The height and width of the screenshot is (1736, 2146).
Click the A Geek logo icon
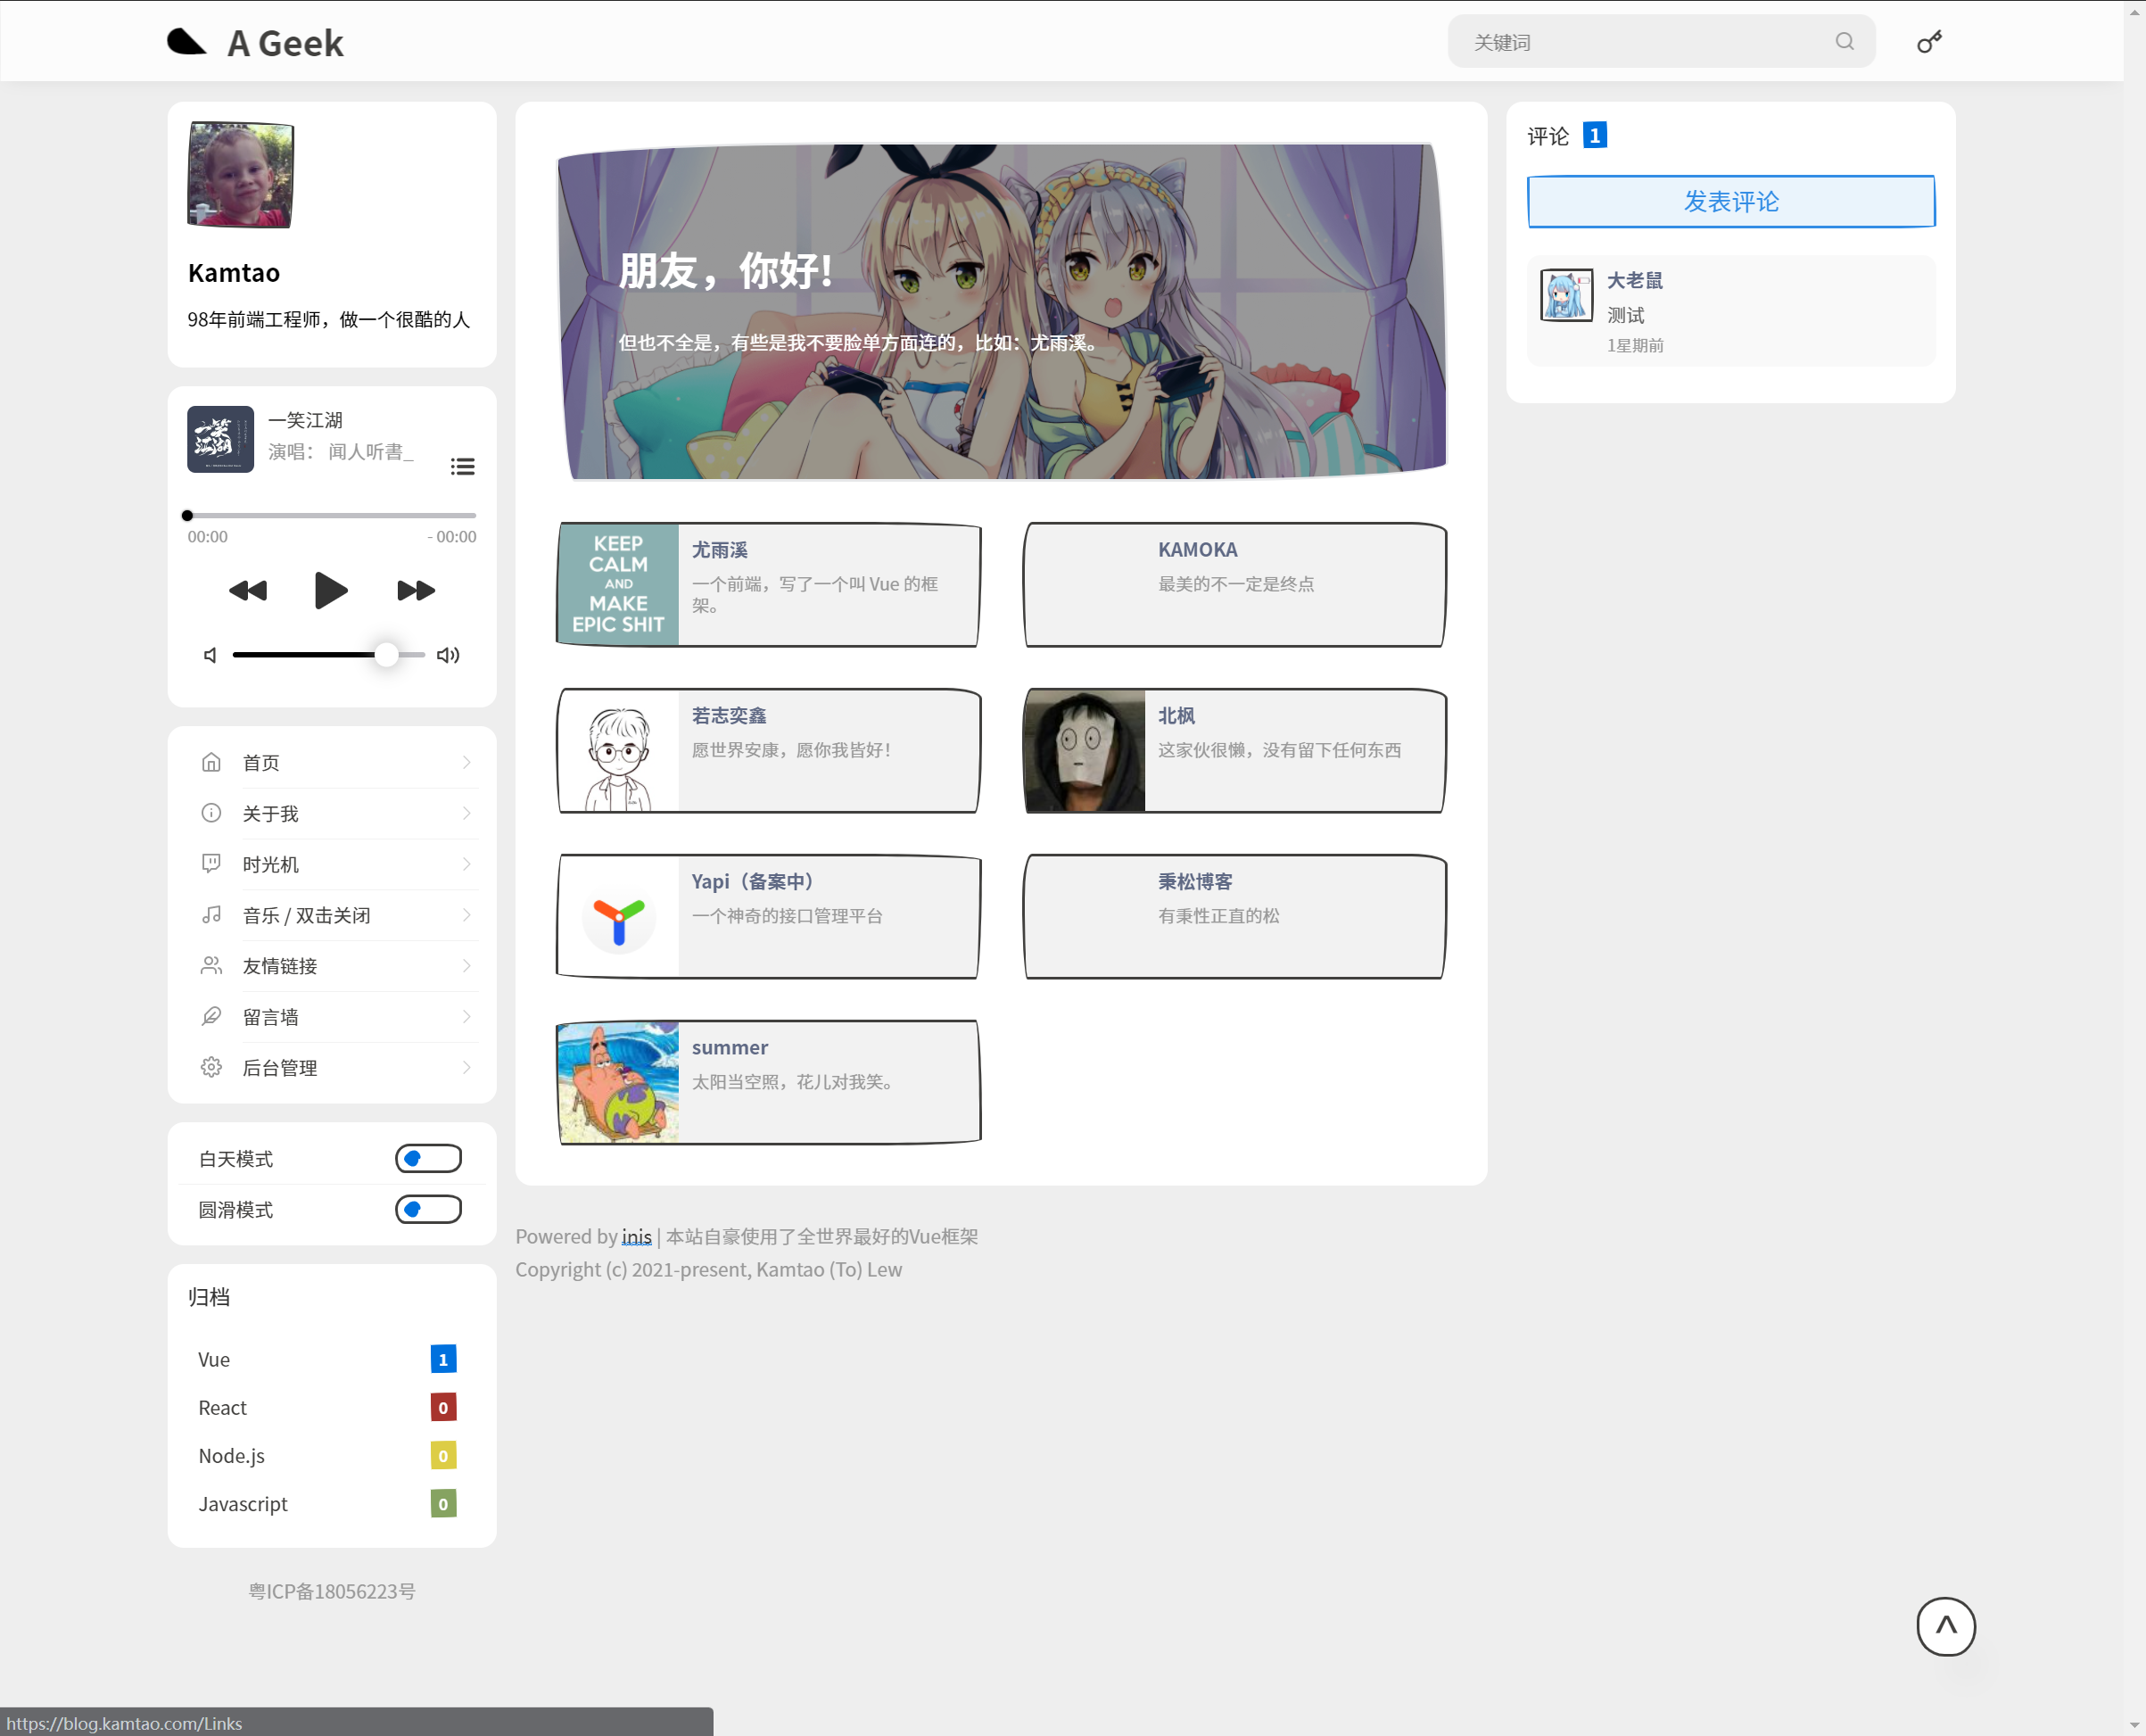tap(186, 42)
